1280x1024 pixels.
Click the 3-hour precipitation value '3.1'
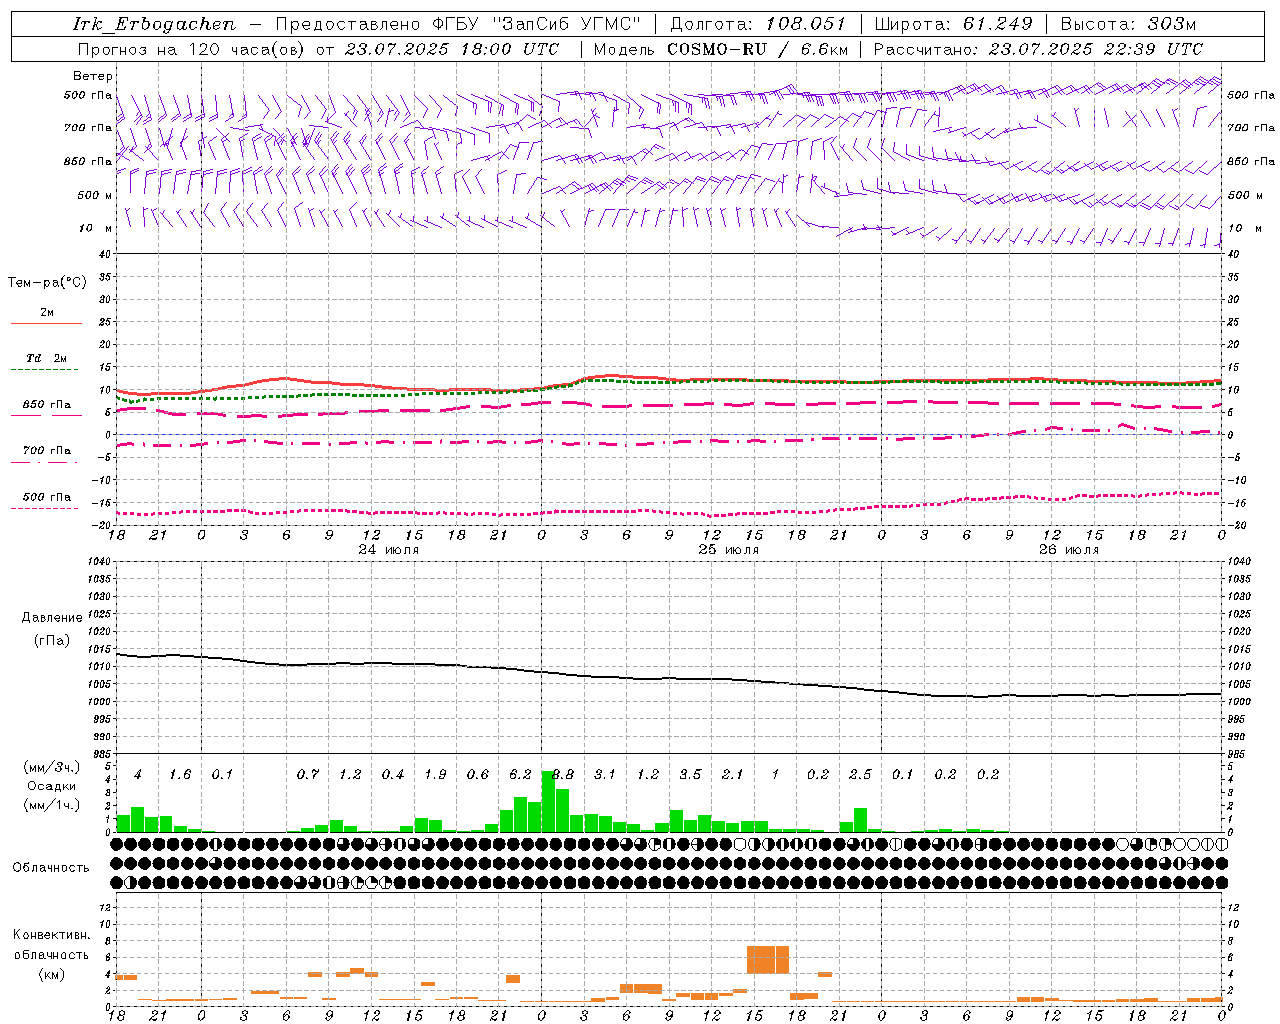pyautogui.click(x=605, y=775)
